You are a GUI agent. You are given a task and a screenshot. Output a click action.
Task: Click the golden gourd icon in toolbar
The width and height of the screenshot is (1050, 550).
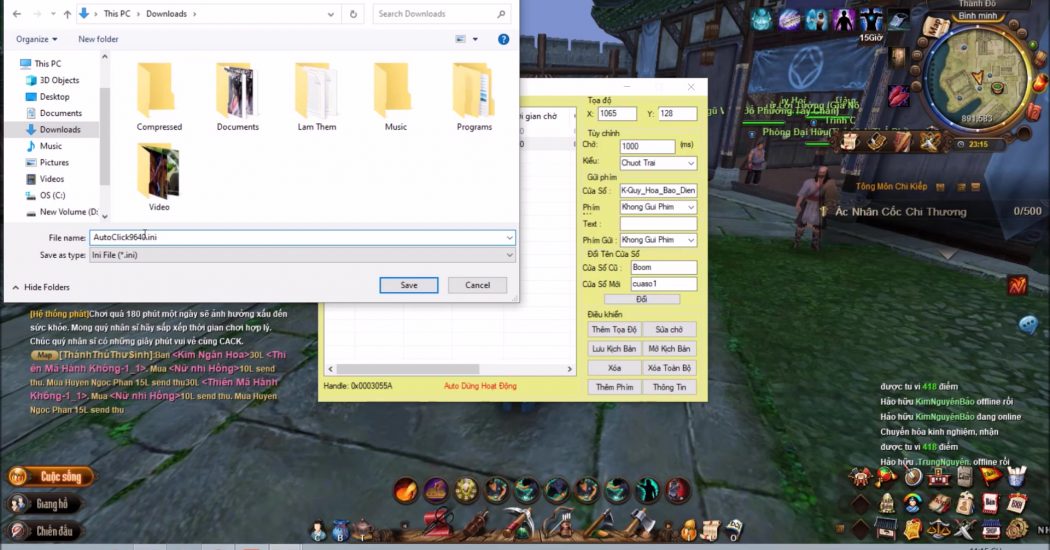tap(688, 531)
